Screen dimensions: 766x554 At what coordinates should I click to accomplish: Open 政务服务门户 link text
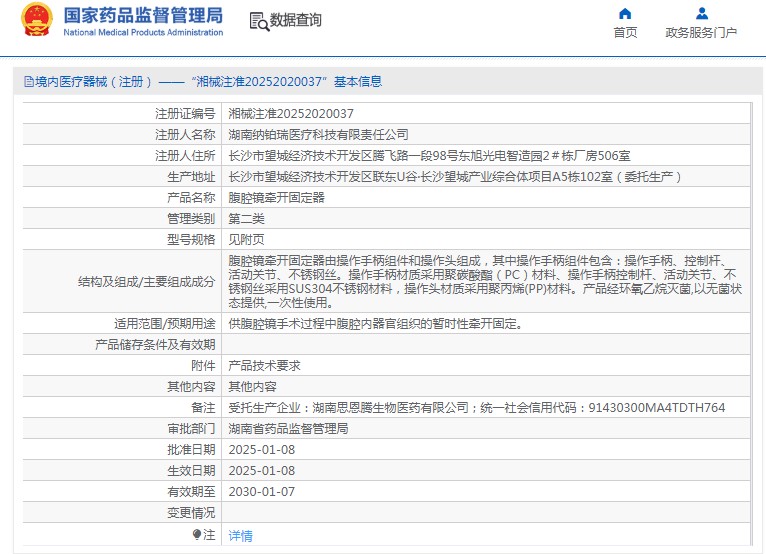coord(701,33)
